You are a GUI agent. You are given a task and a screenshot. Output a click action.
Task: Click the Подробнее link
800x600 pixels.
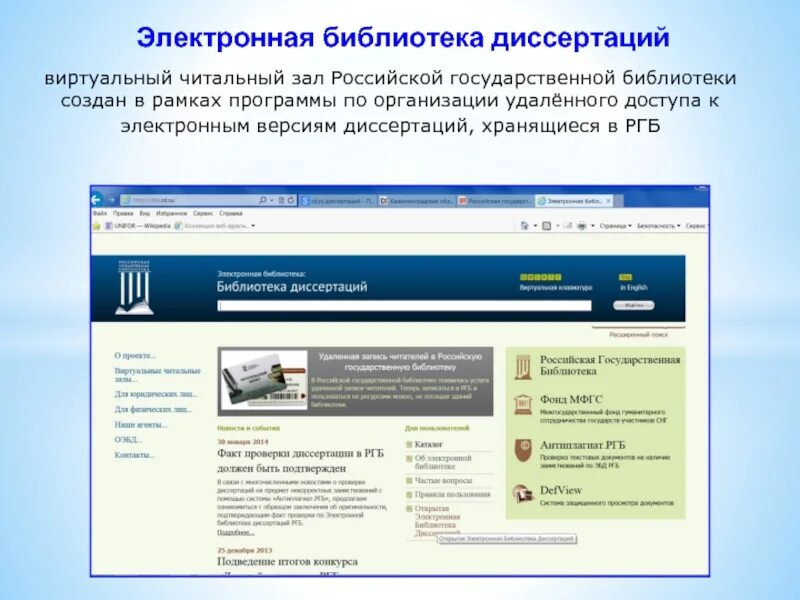pyautogui.click(x=236, y=532)
